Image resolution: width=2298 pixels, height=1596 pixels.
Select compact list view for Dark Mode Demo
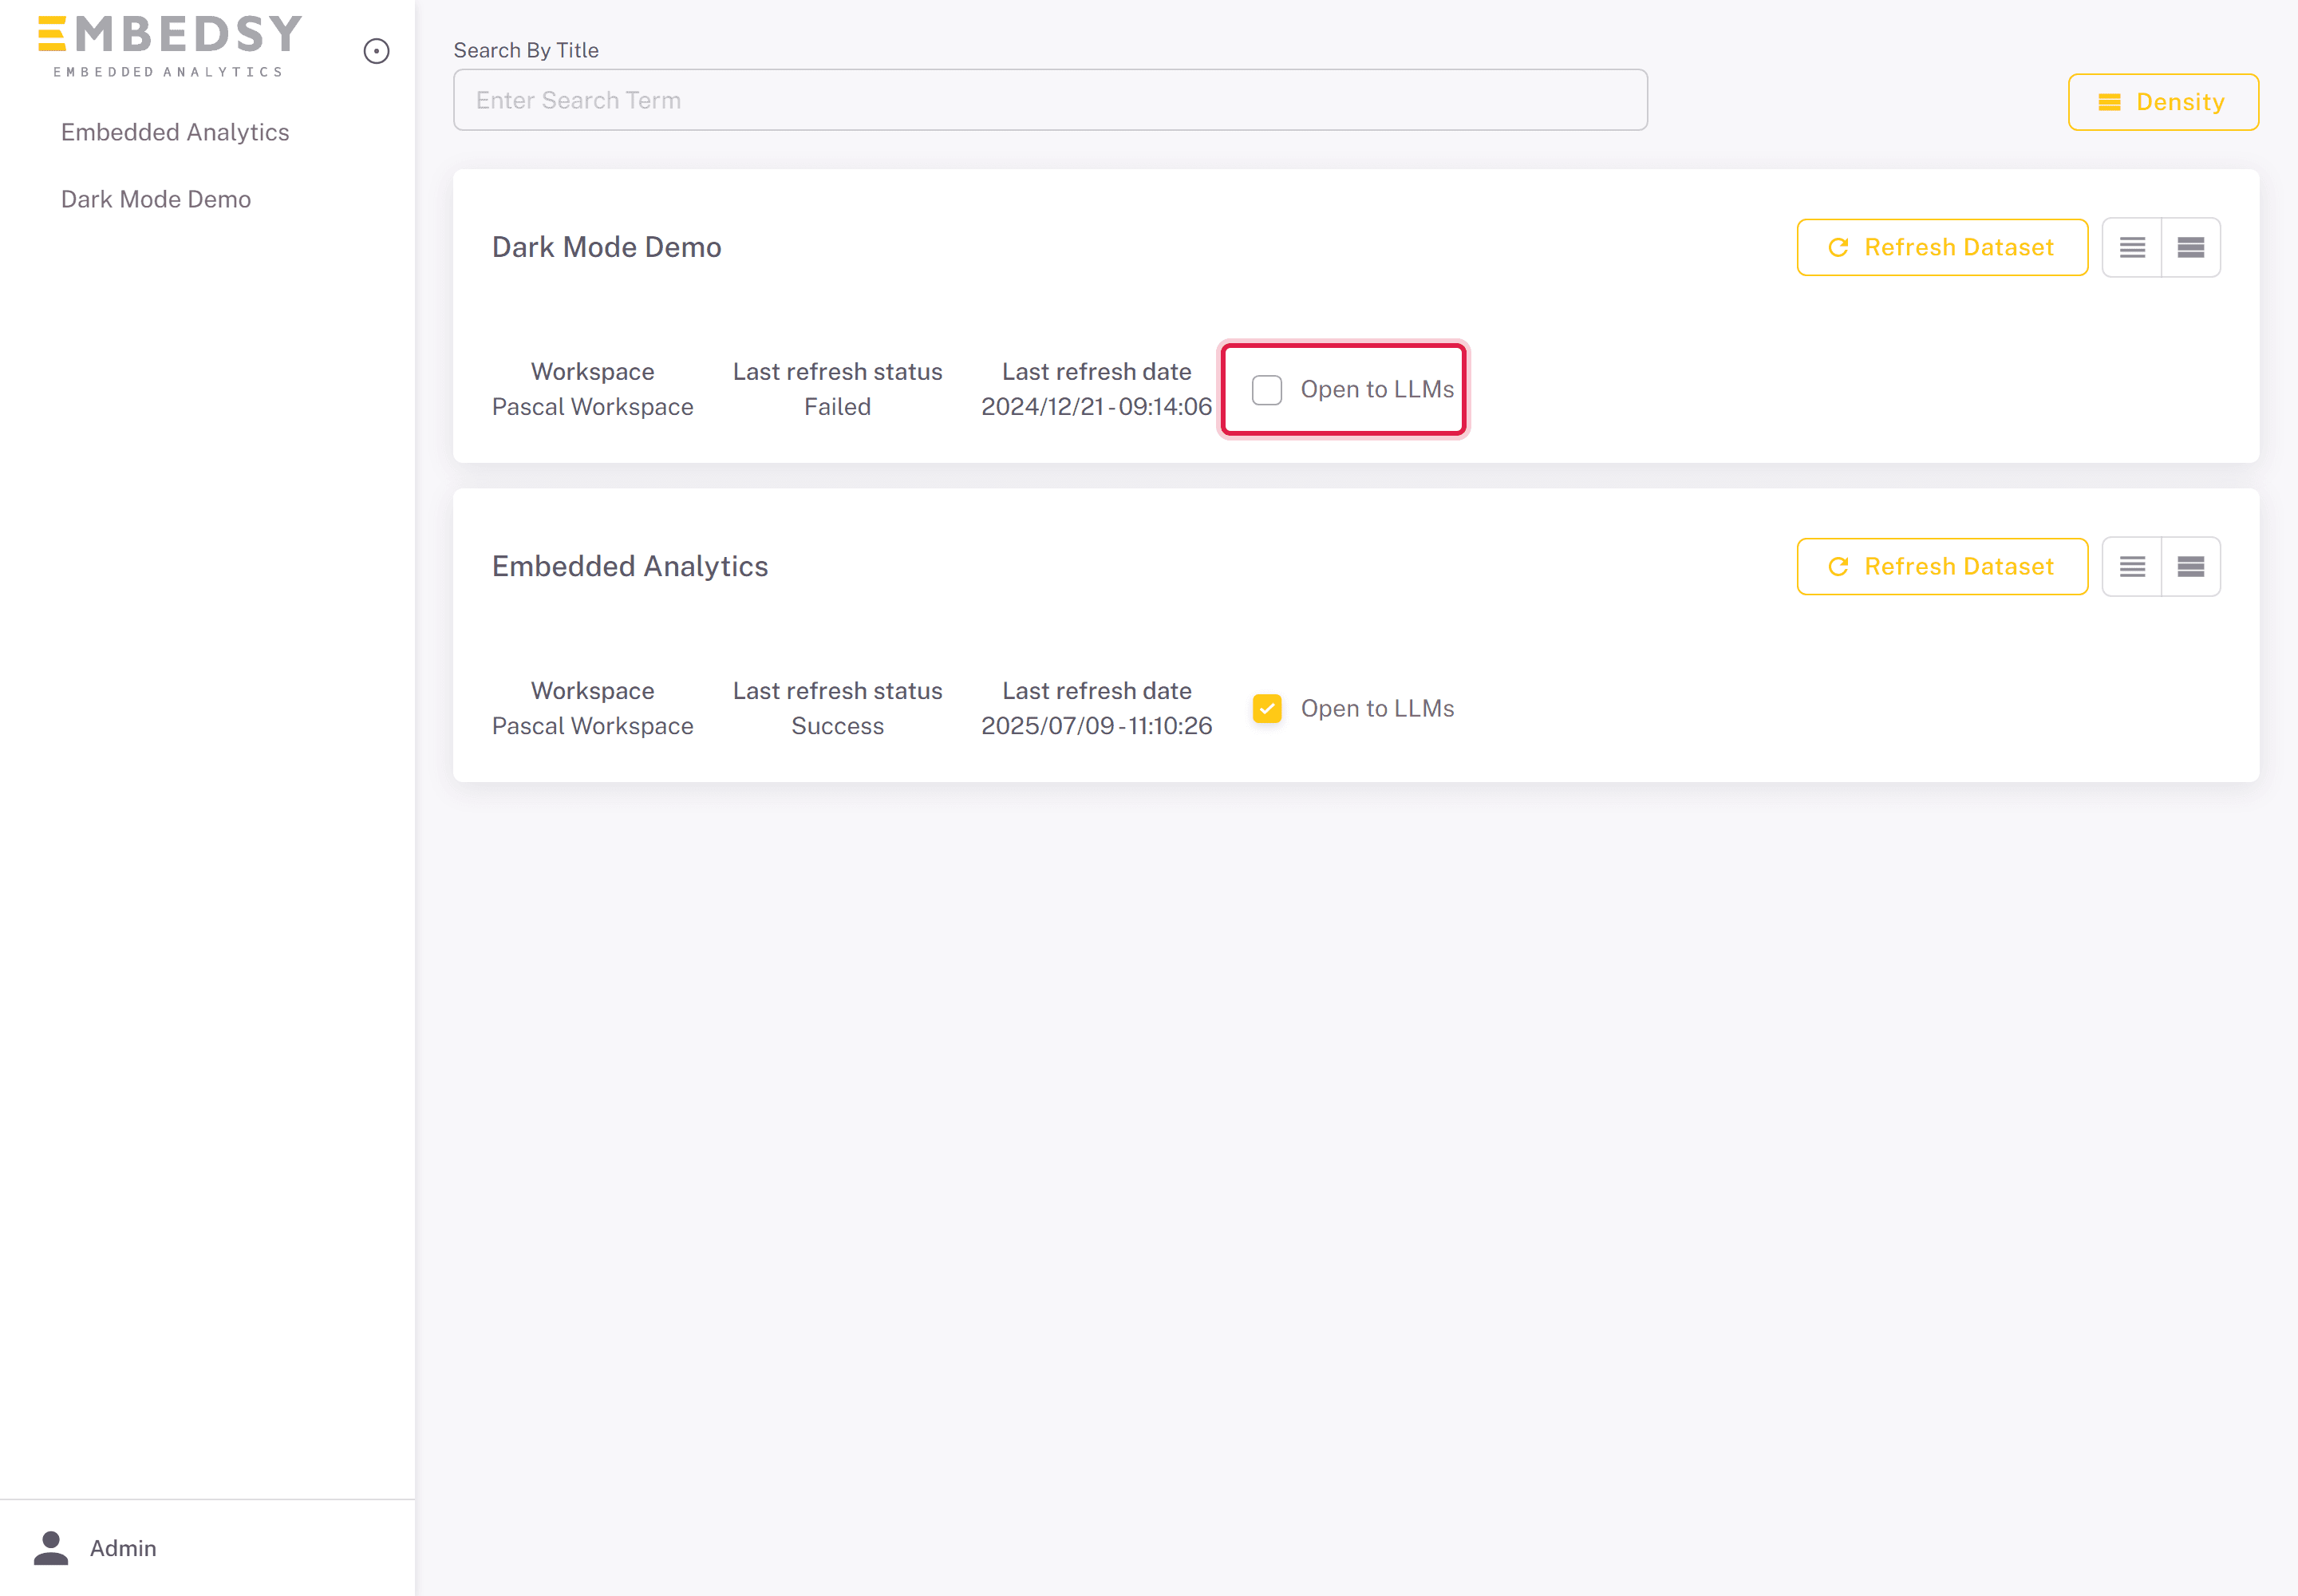pyautogui.click(x=2132, y=247)
